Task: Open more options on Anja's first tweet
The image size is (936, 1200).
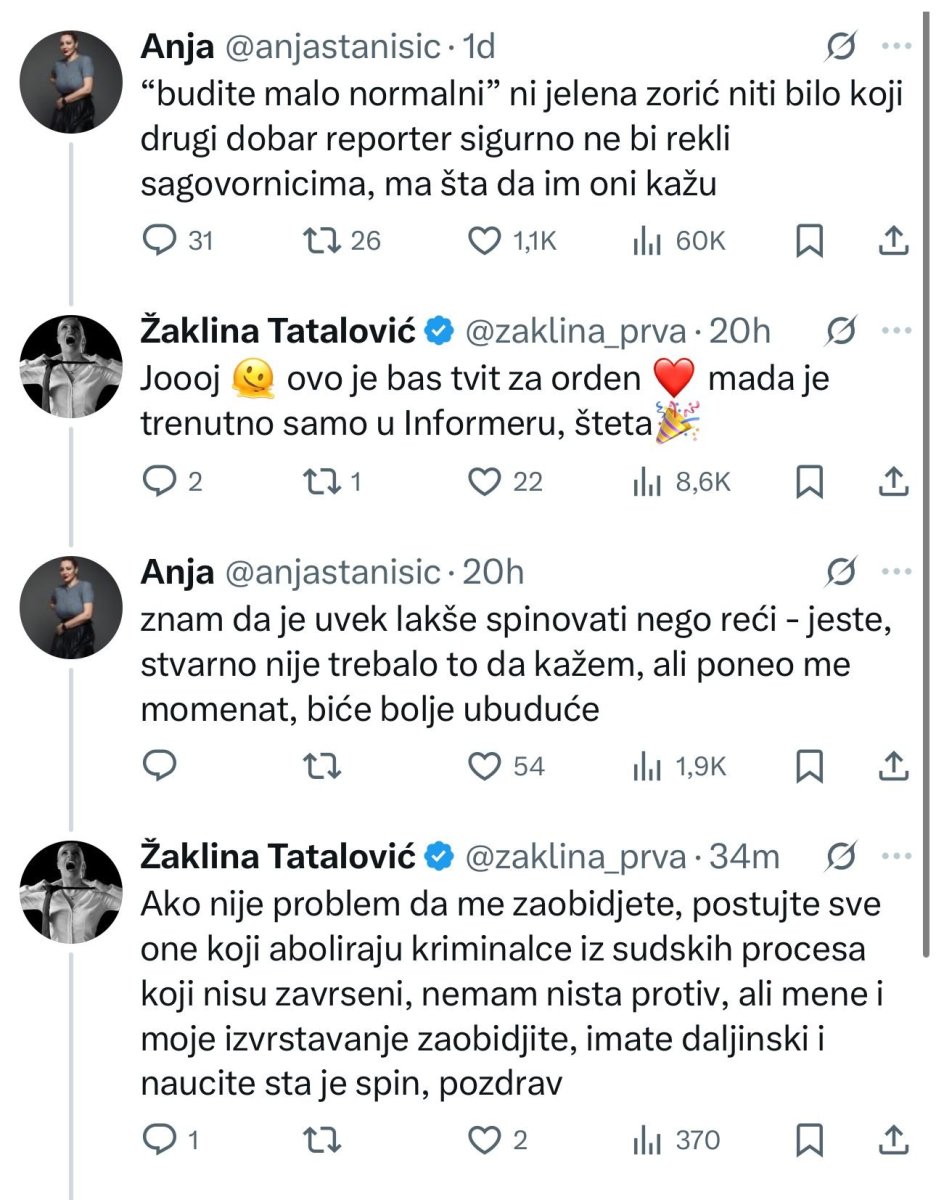Action: (x=895, y=46)
